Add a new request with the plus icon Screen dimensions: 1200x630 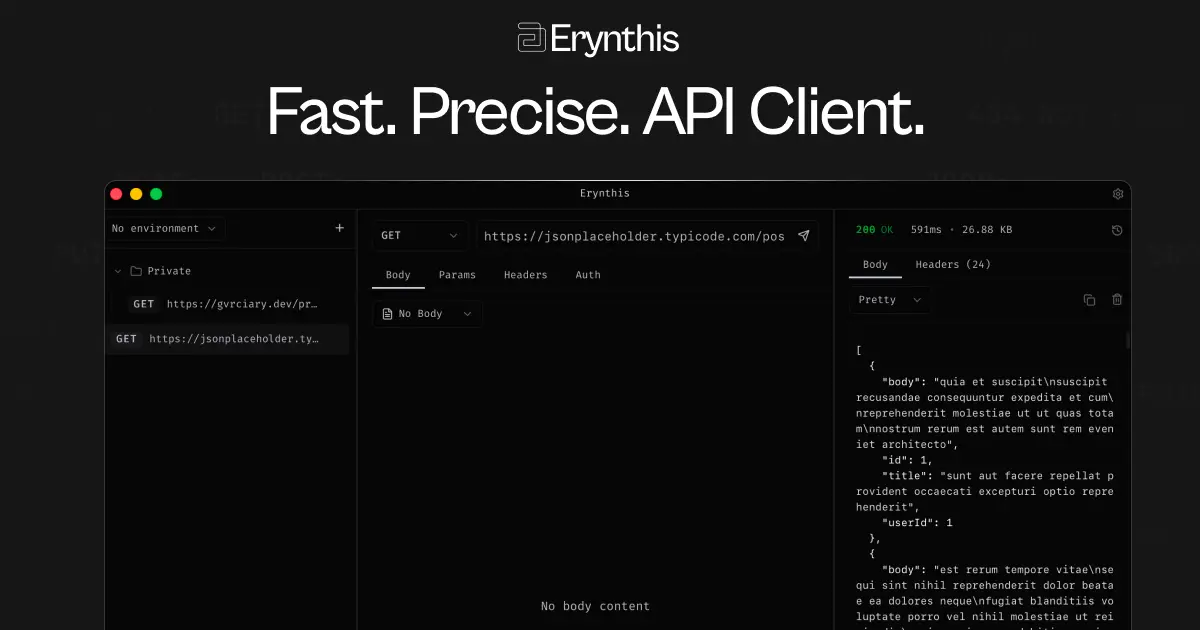[x=341, y=228]
